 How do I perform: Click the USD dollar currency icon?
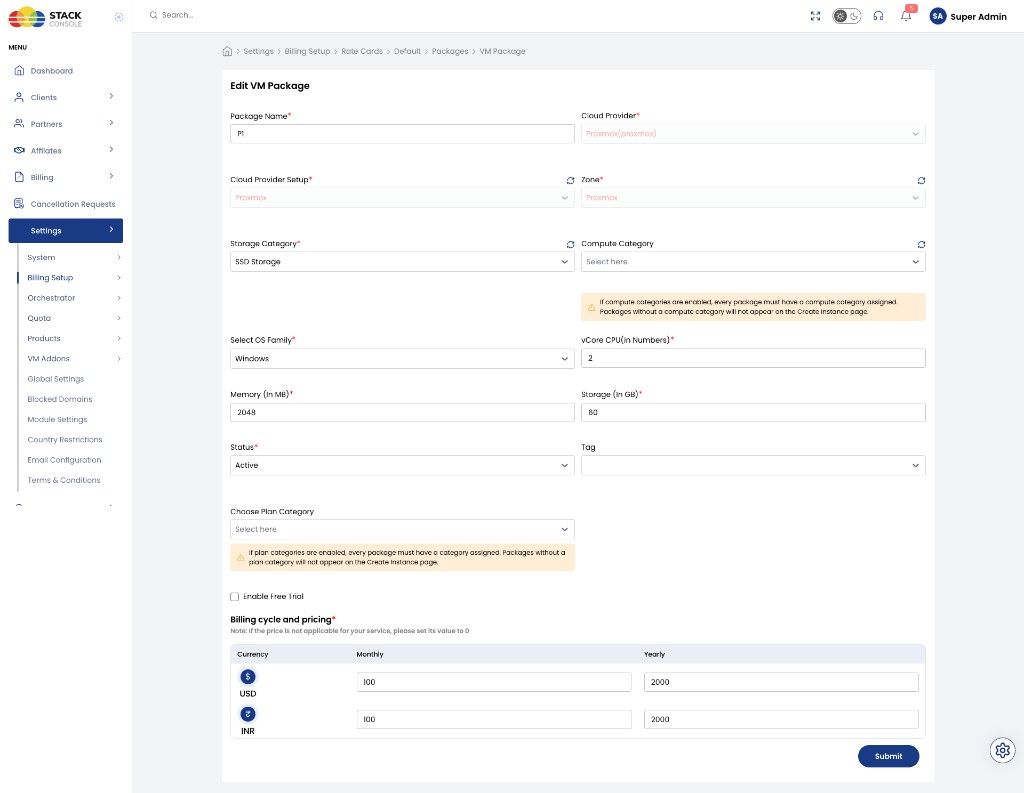[248, 677]
